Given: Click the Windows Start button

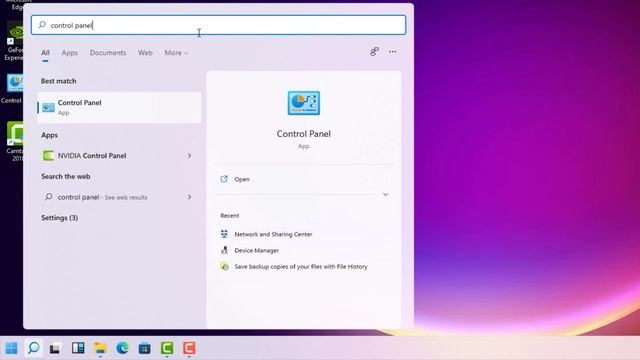Looking at the screenshot, I should tap(11, 348).
